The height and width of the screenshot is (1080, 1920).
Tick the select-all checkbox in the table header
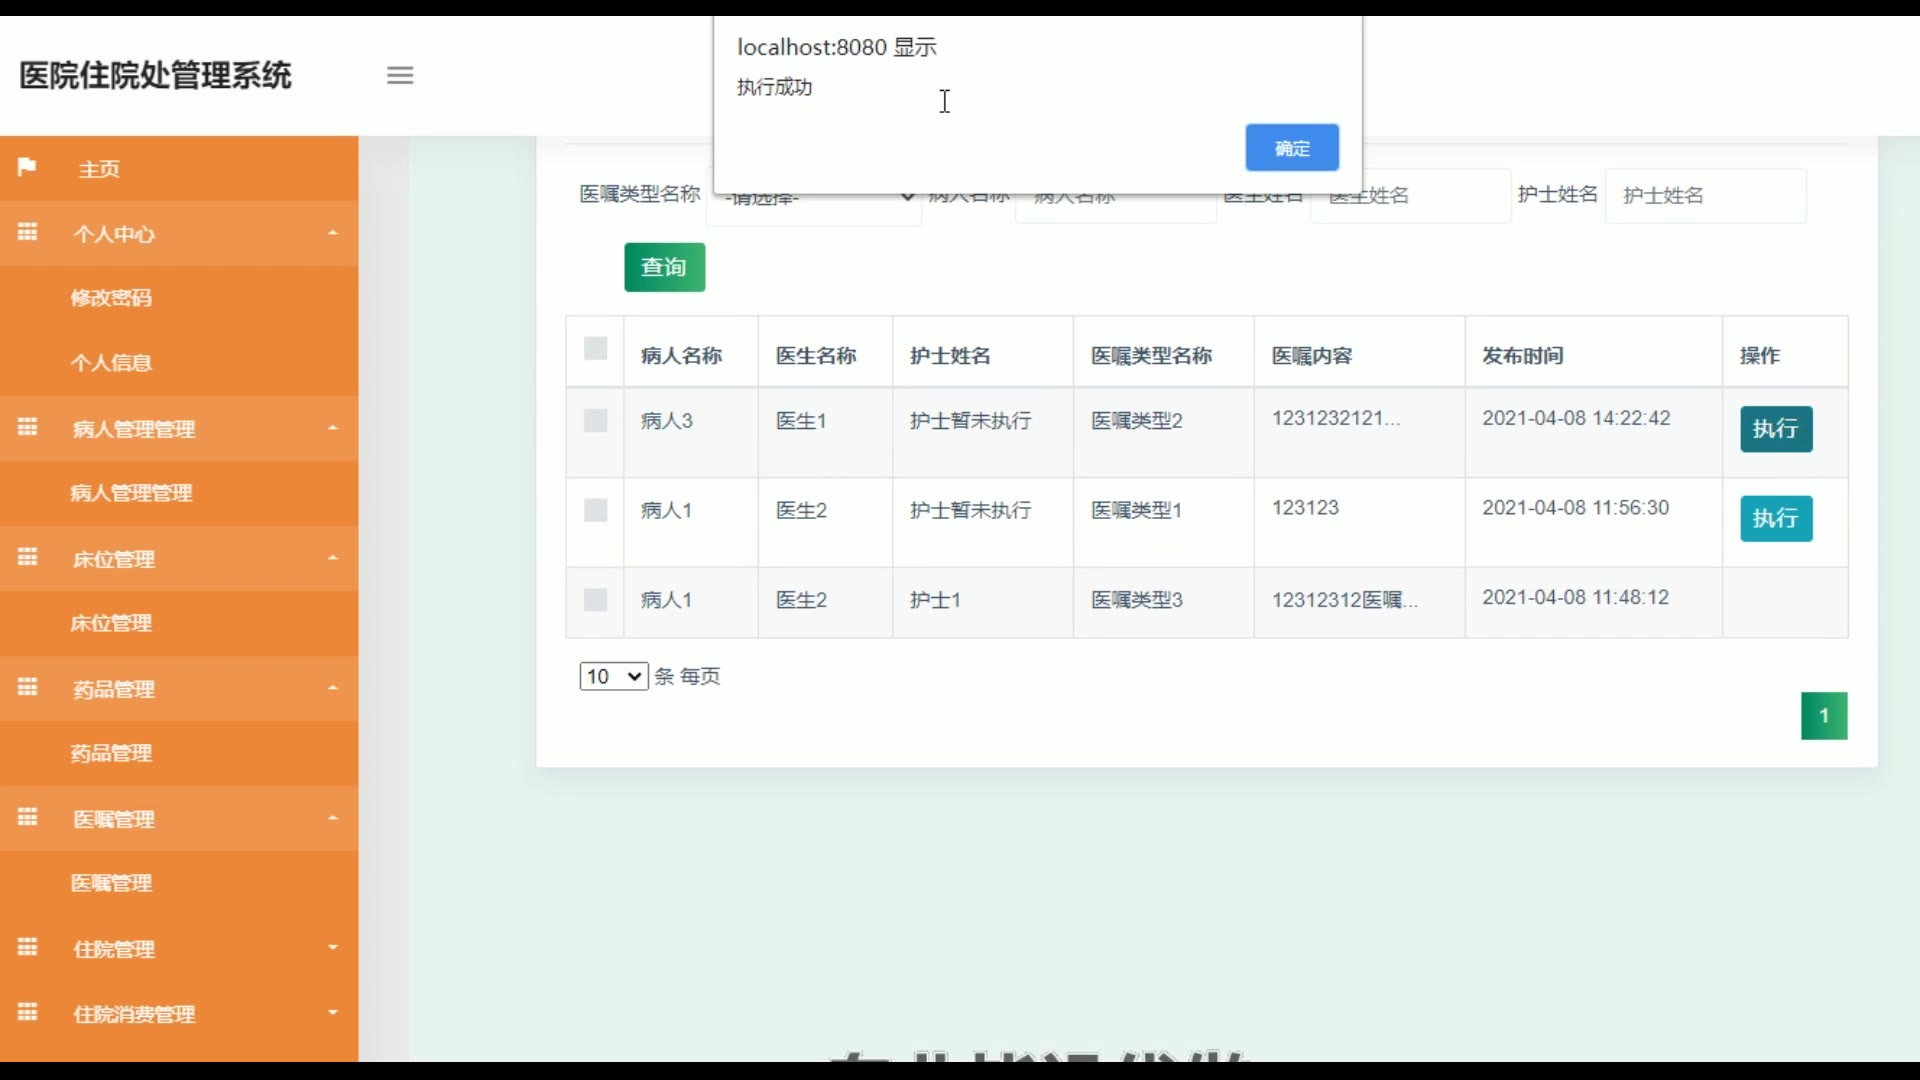coord(595,348)
